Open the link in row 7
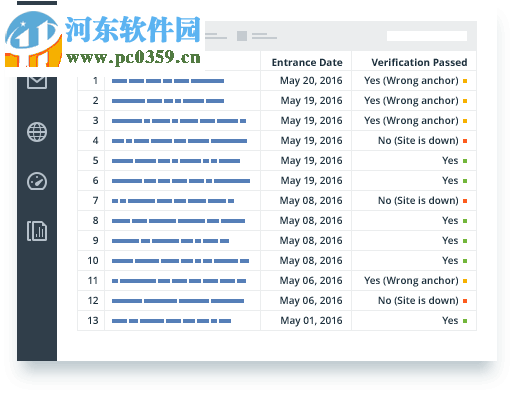The width and height of the screenshot is (514, 394). coord(173,201)
